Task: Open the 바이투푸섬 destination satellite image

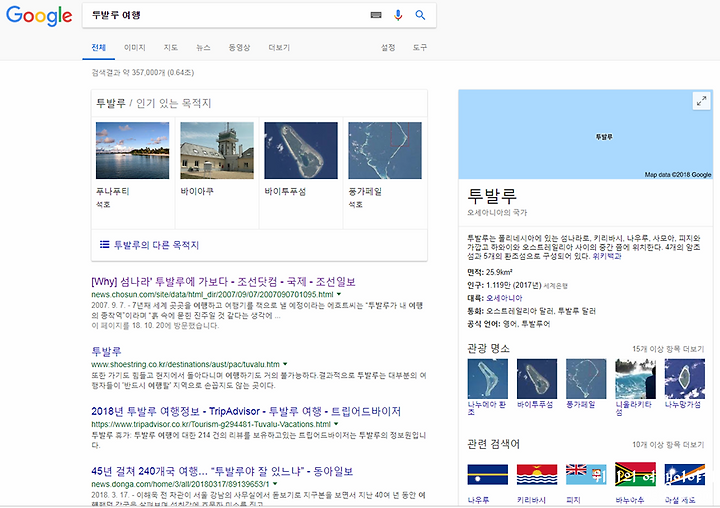Action: 301,150
